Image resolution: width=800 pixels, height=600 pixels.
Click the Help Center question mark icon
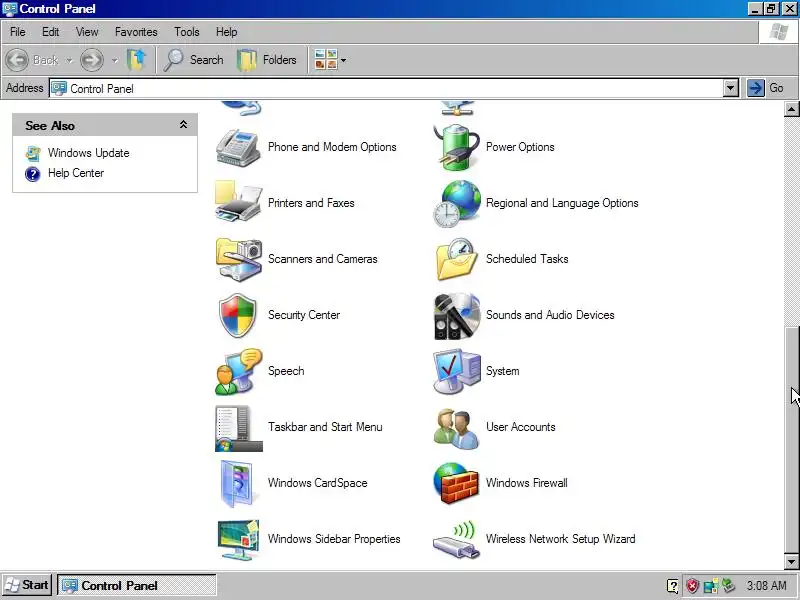coord(33,174)
